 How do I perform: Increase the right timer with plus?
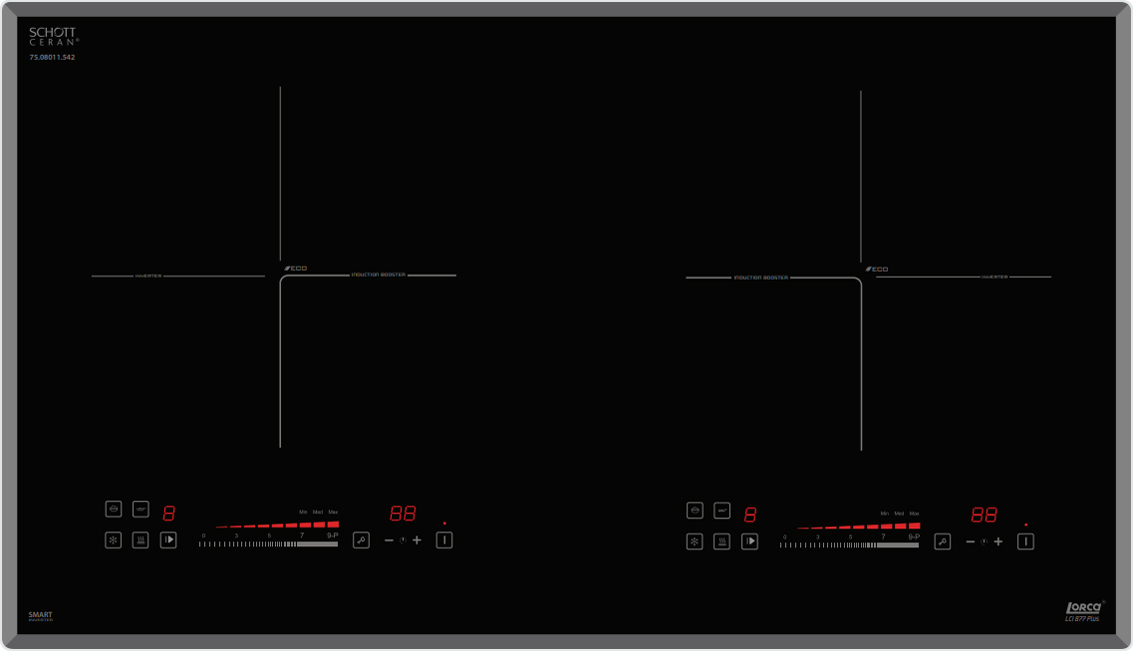pos(998,541)
